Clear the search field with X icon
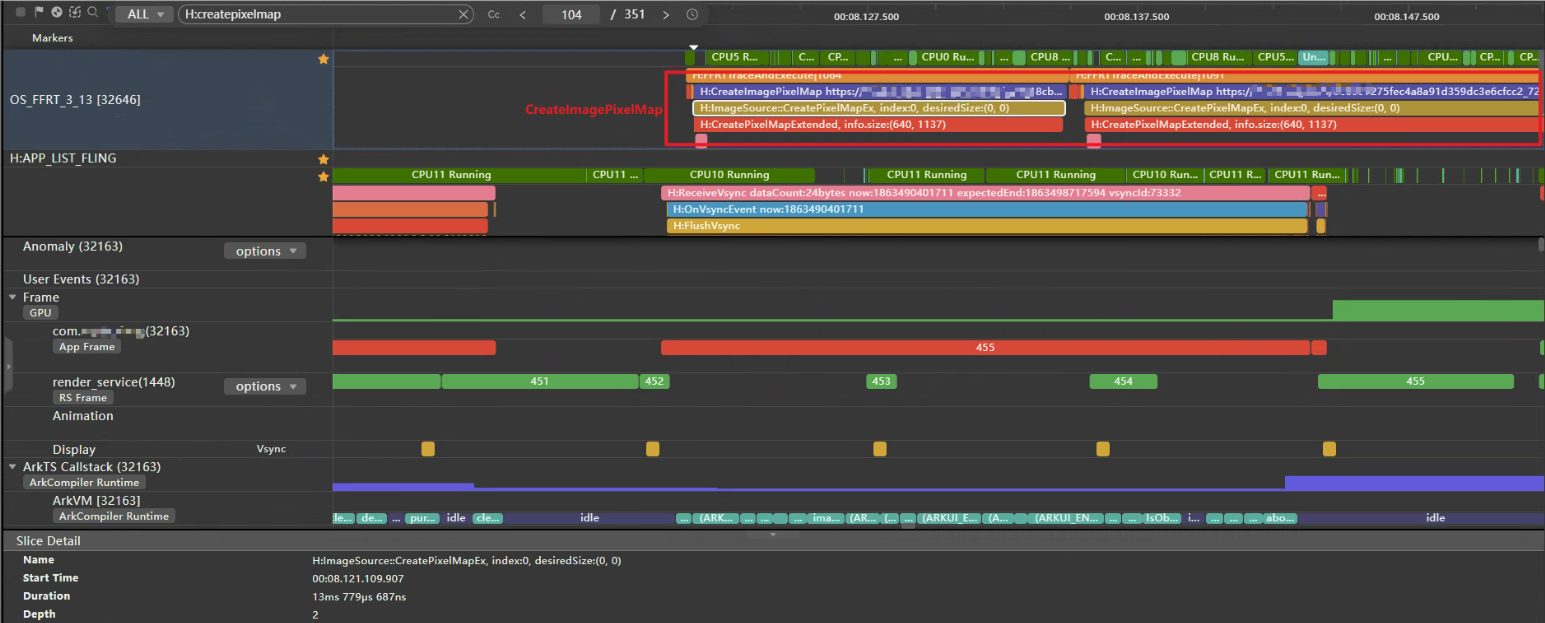Image resolution: width=1545 pixels, height=623 pixels. coord(464,15)
